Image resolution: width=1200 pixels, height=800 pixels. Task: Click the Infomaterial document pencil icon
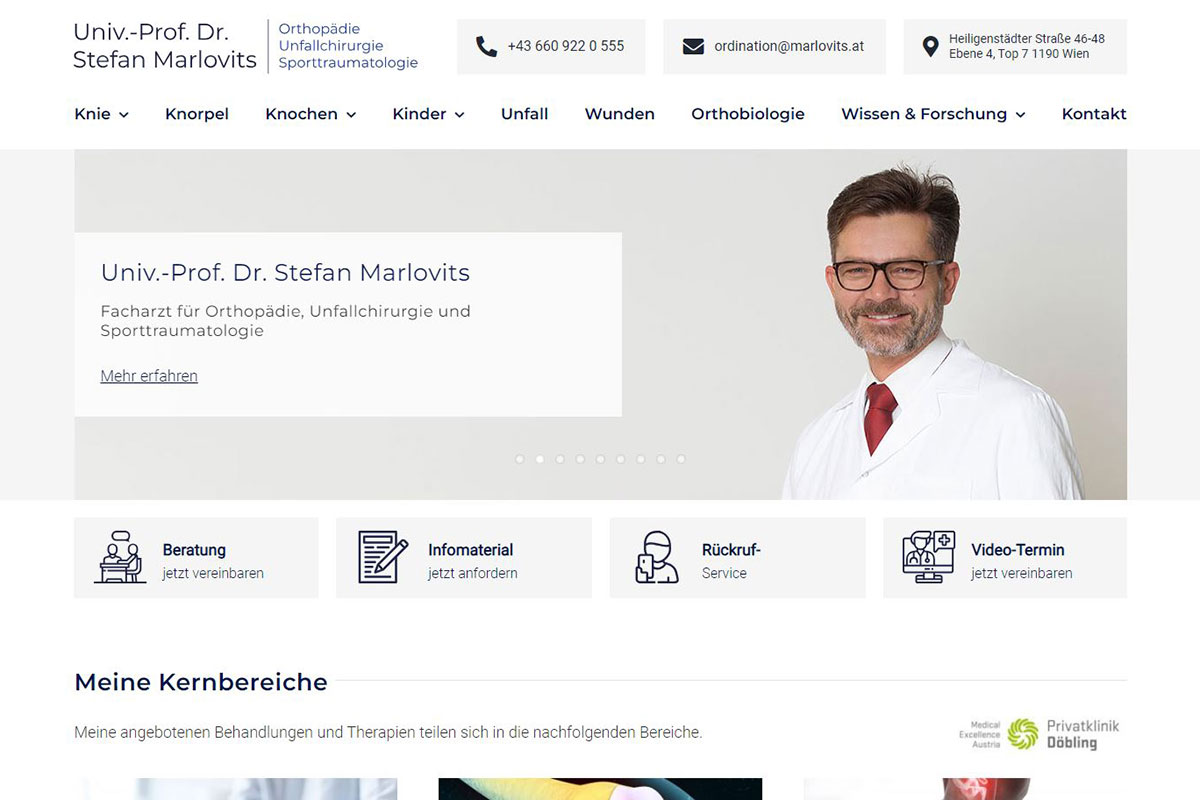click(x=383, y=557)
